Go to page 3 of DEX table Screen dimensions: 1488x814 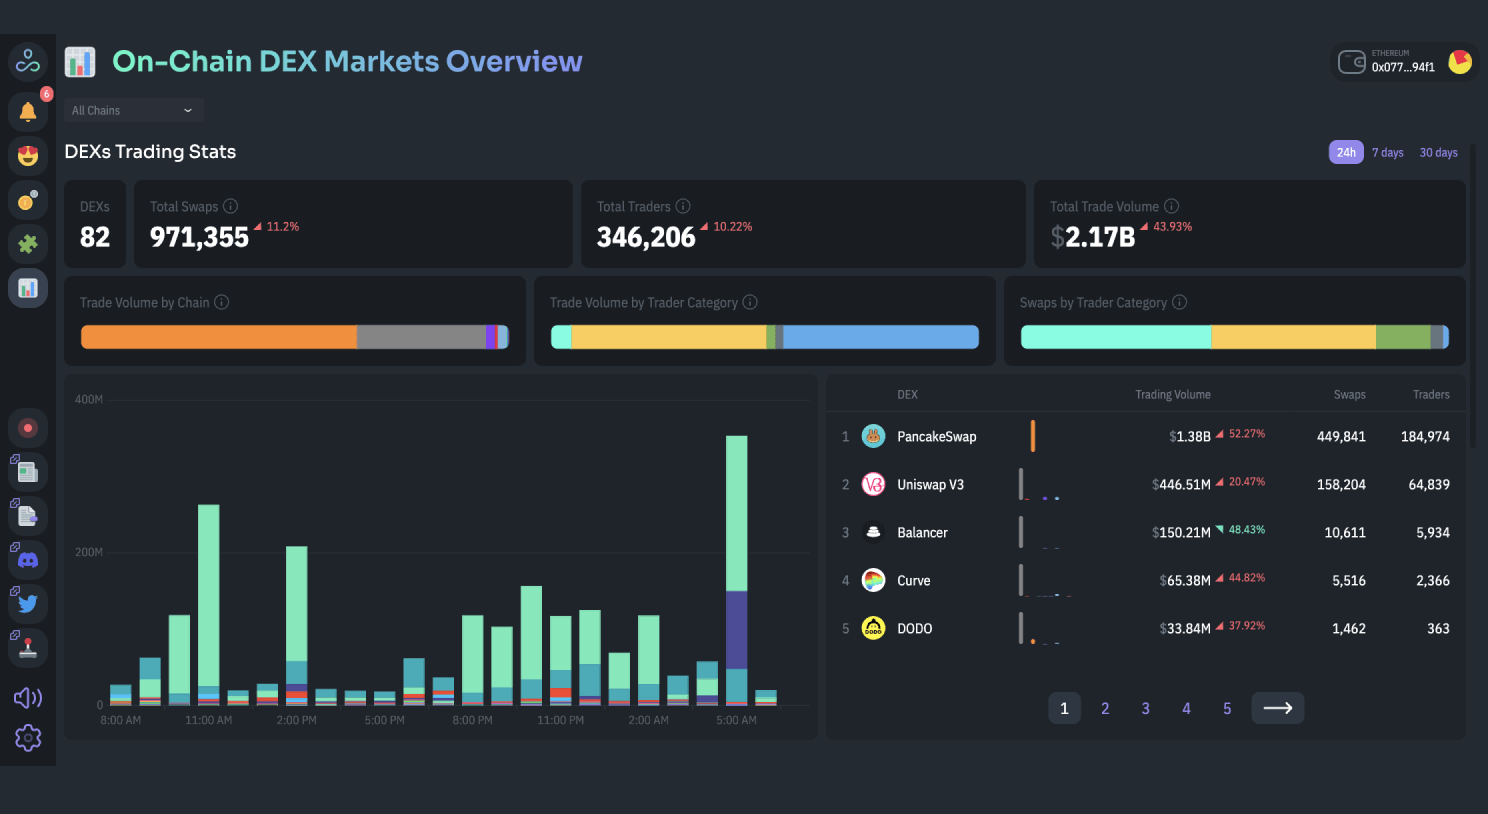click(1145, 708)
